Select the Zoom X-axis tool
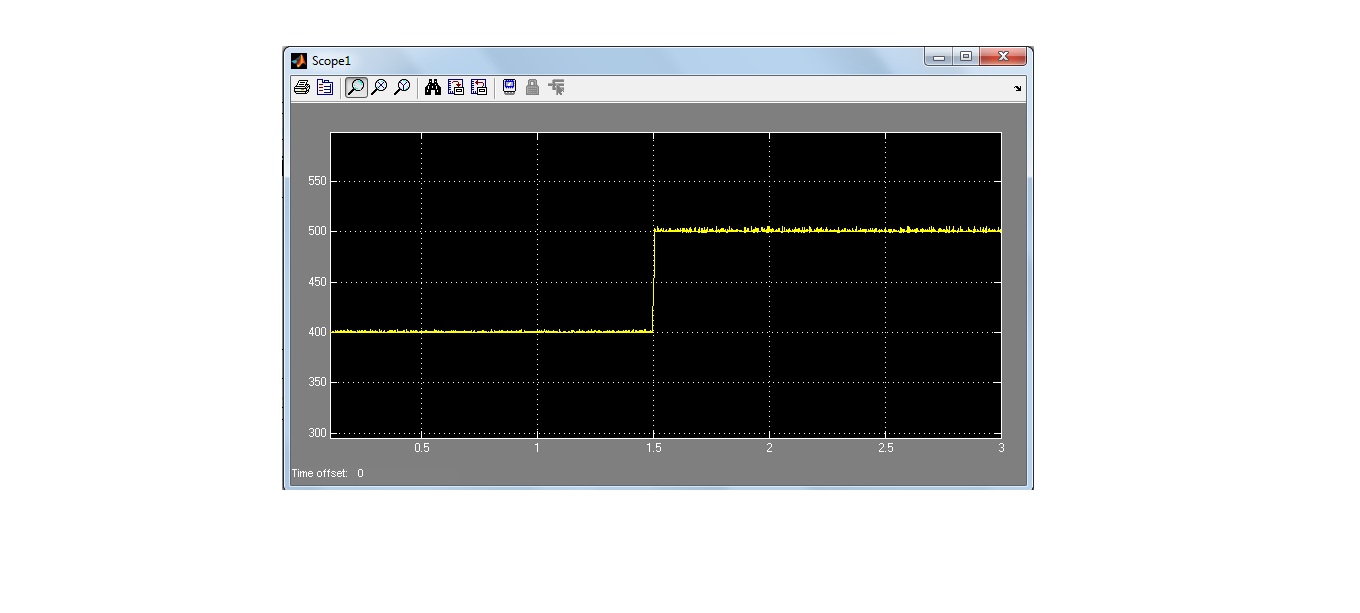The height and width of the screenshot is (613, 1360). 379,88
